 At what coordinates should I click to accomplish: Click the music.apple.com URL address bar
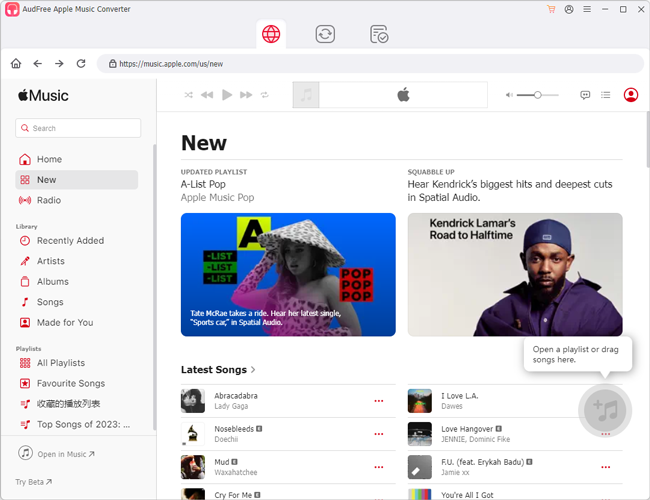pos(370,63)
